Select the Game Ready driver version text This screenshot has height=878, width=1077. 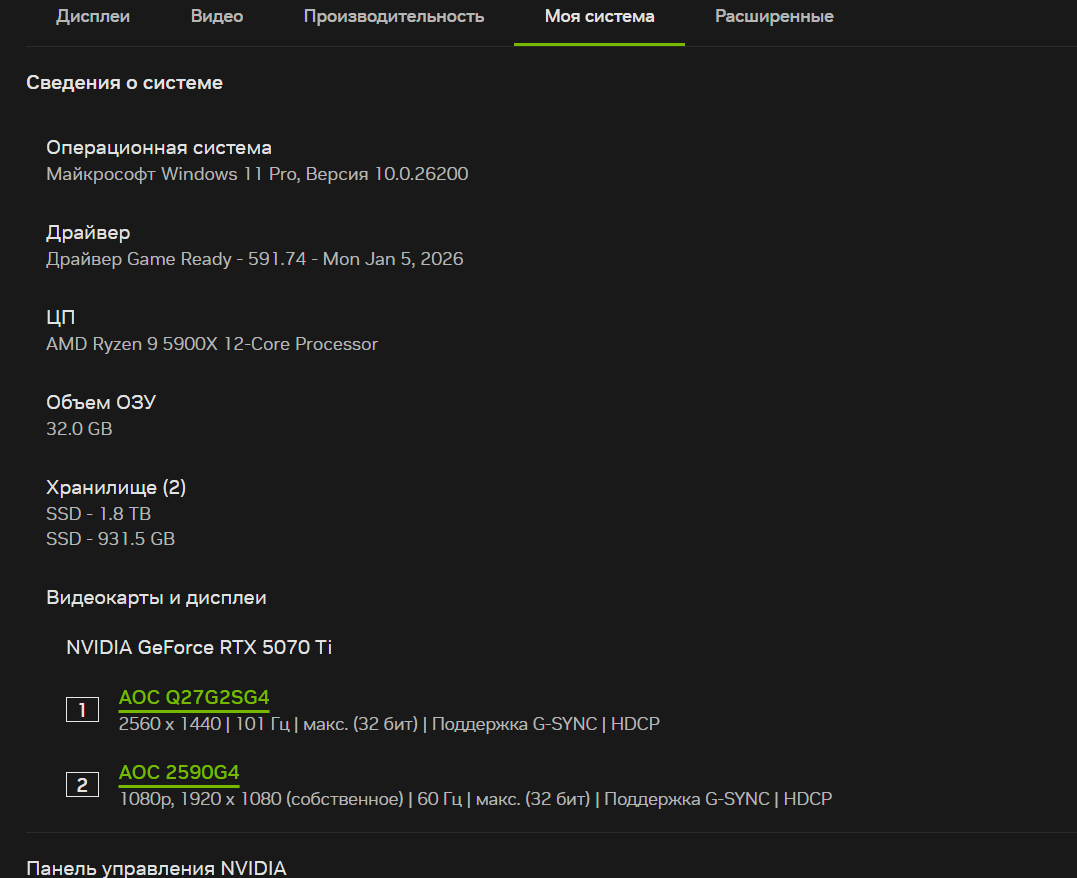pyautogui.click(x=254, y=260)
